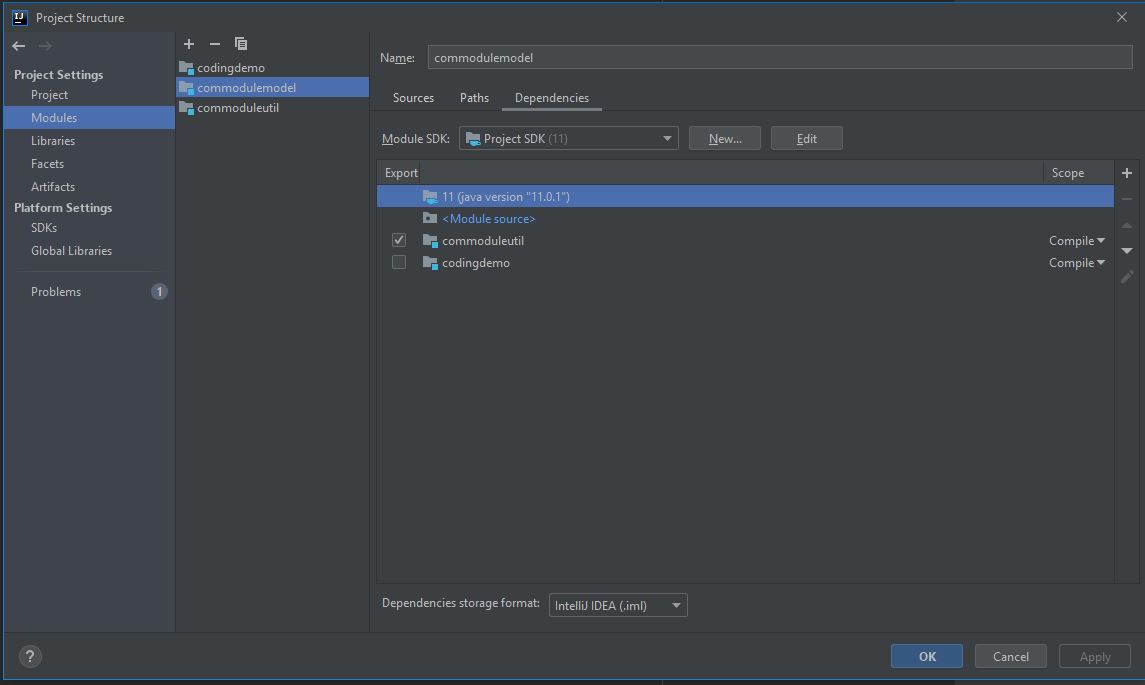
Task: Close the Project Structure dialog
Action: point(1122,17)
